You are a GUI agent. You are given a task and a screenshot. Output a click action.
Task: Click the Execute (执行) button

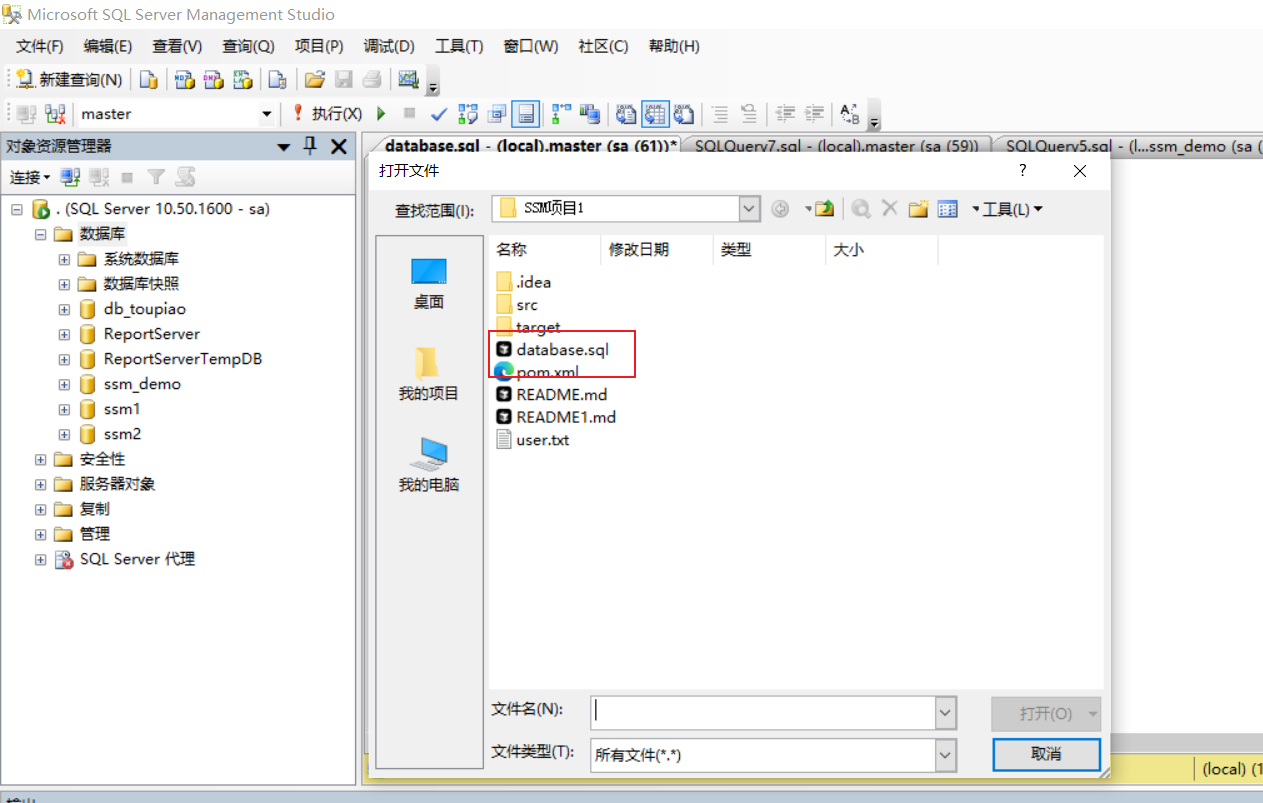[x=327, y=114]
